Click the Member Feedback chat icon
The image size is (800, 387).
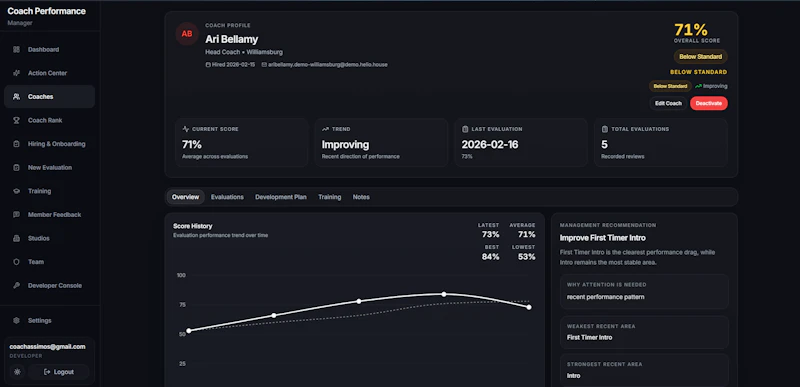pos(16,215)
